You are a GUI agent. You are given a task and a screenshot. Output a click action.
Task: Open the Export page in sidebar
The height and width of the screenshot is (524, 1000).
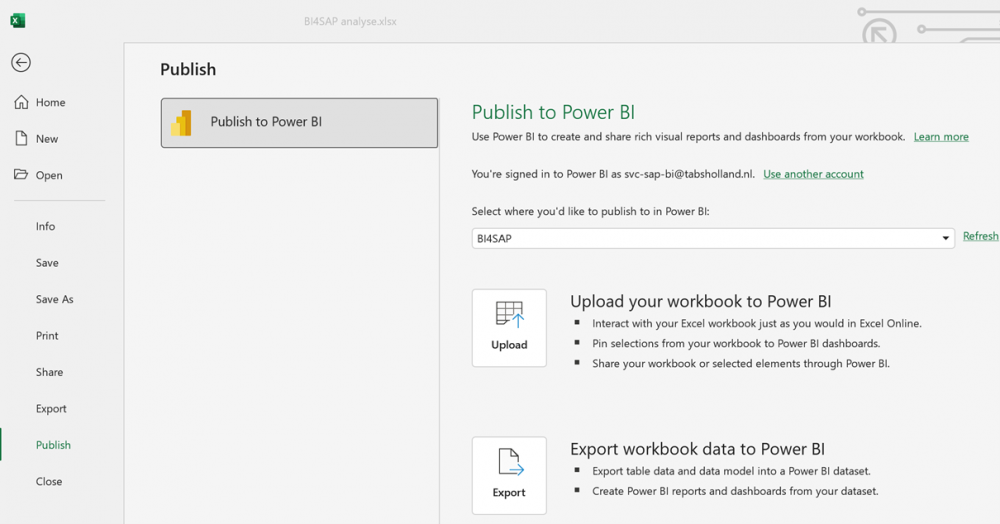click(x=53, y=409)
